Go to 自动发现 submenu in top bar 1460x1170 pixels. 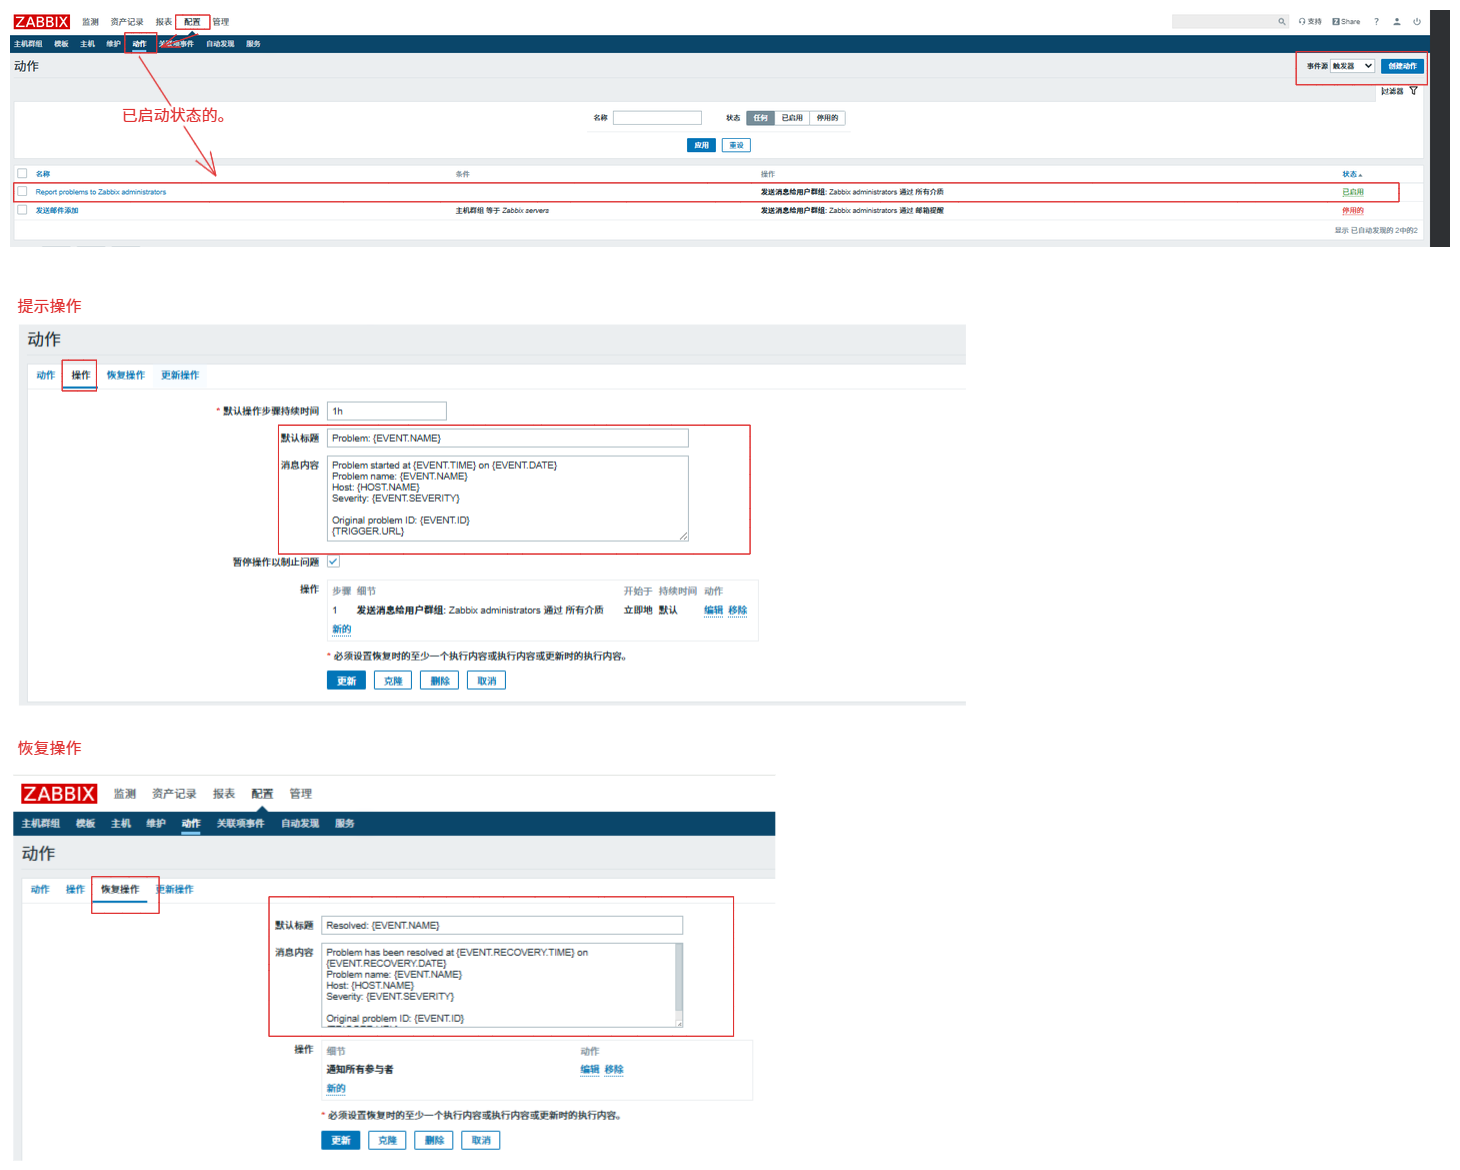220,44
